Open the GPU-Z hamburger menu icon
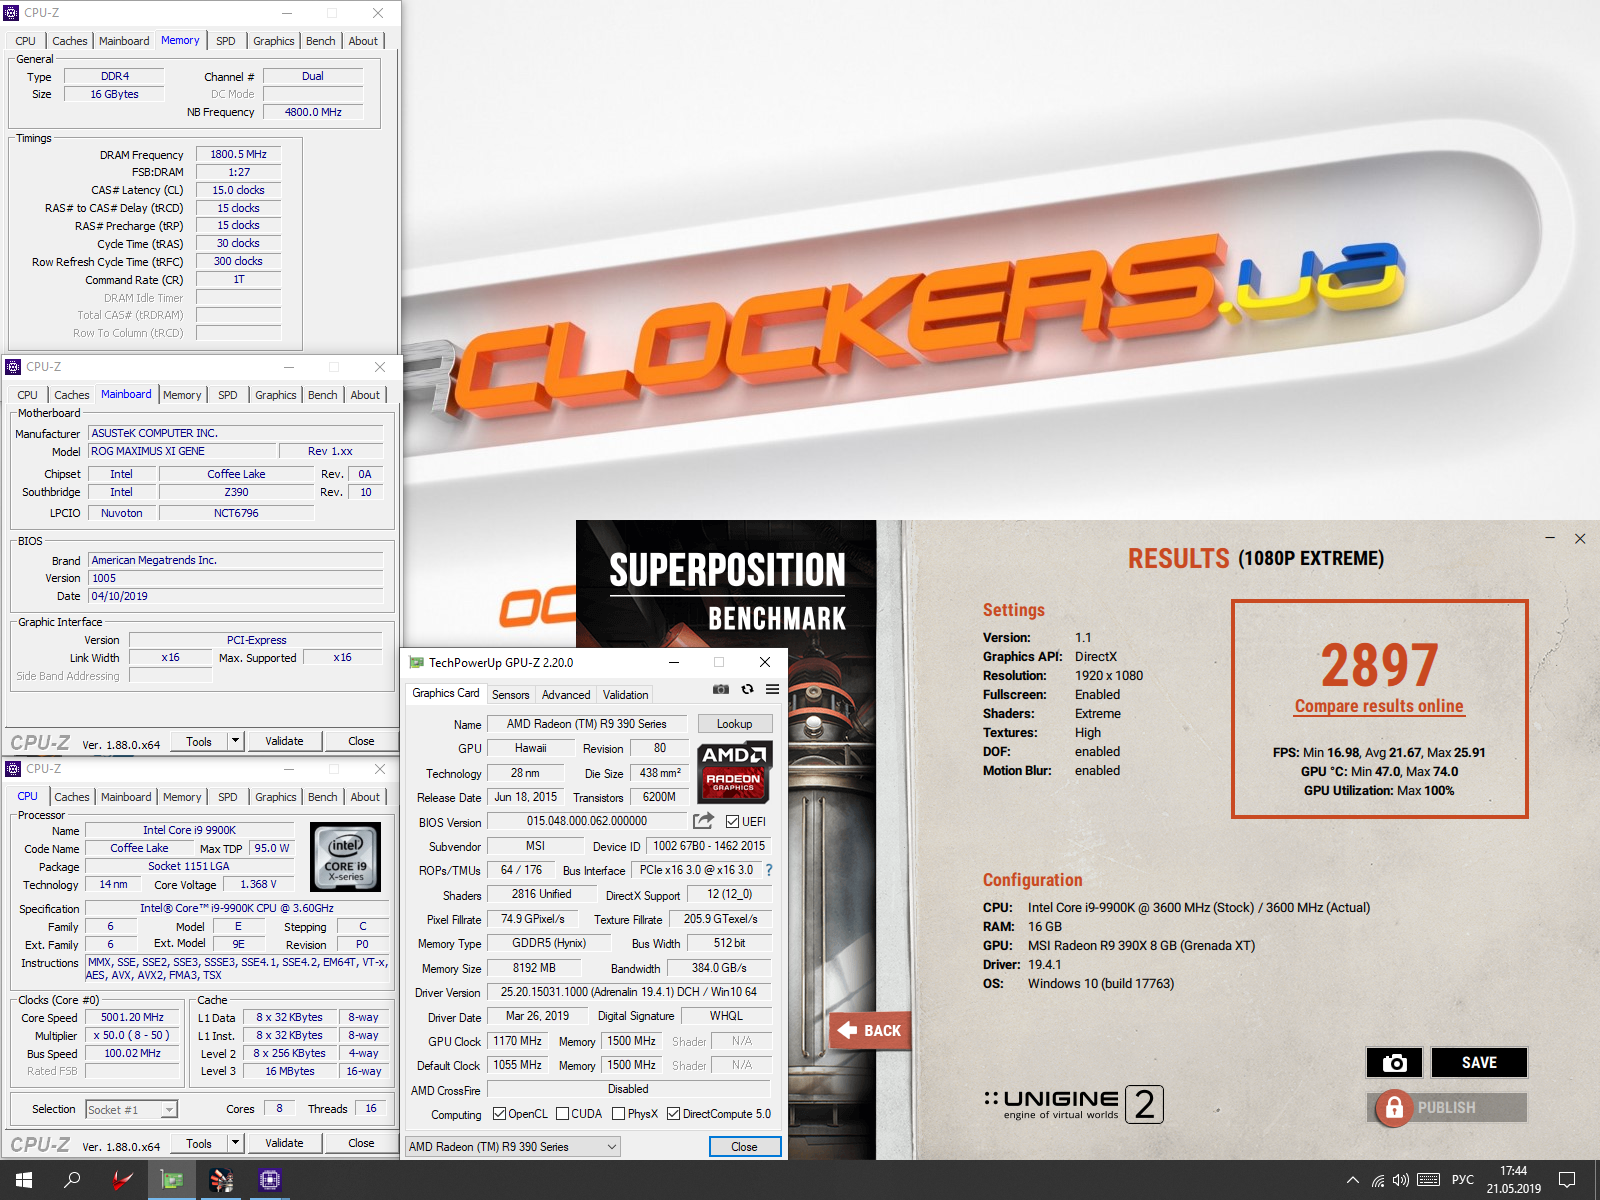1600x1200 pixels. [x=773, y=689]
